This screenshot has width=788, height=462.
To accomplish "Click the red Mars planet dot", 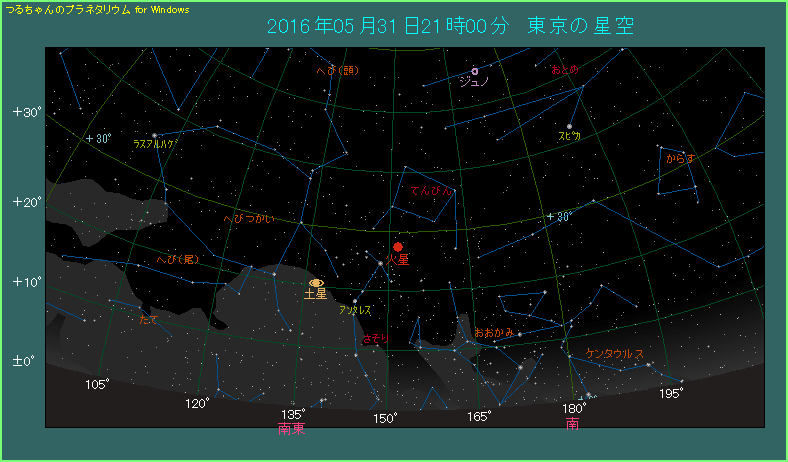I will pyautogui.click(x=397, y=246).
